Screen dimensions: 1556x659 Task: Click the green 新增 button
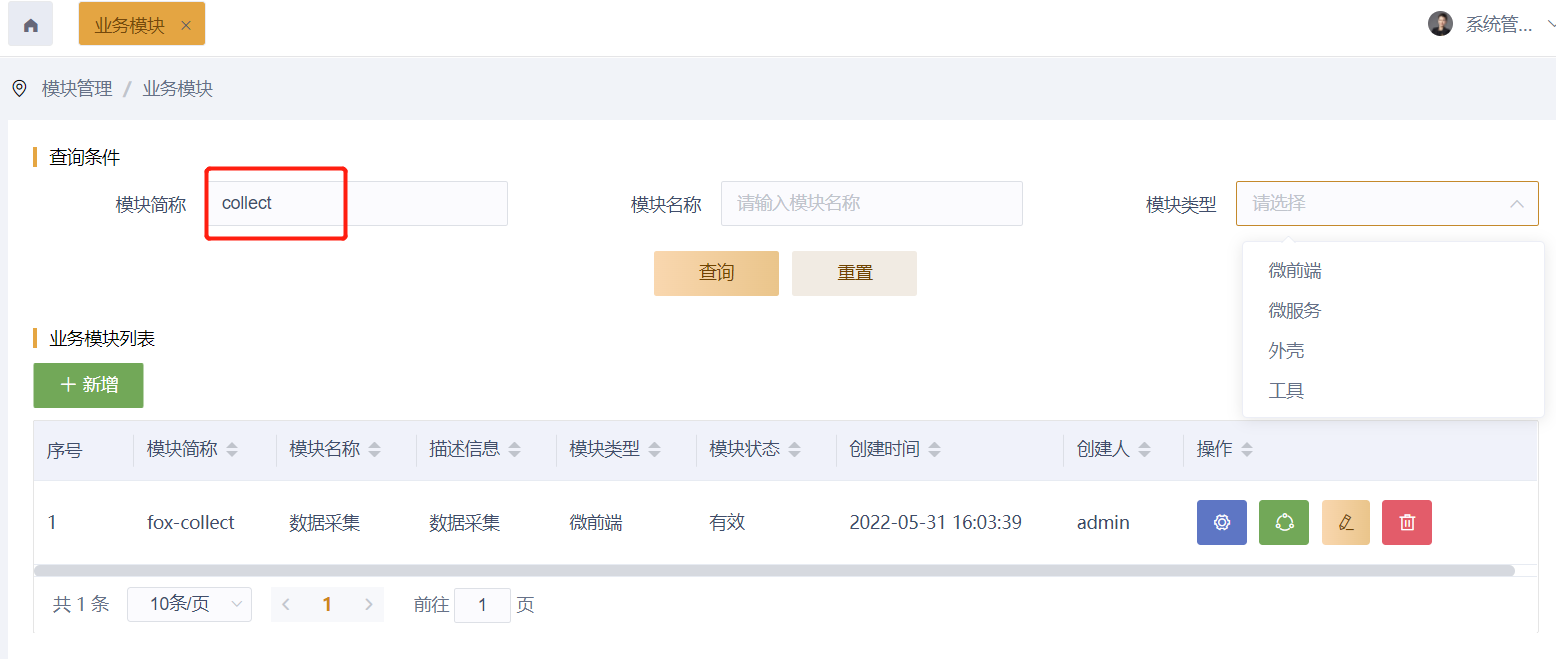tap(88, 385)
